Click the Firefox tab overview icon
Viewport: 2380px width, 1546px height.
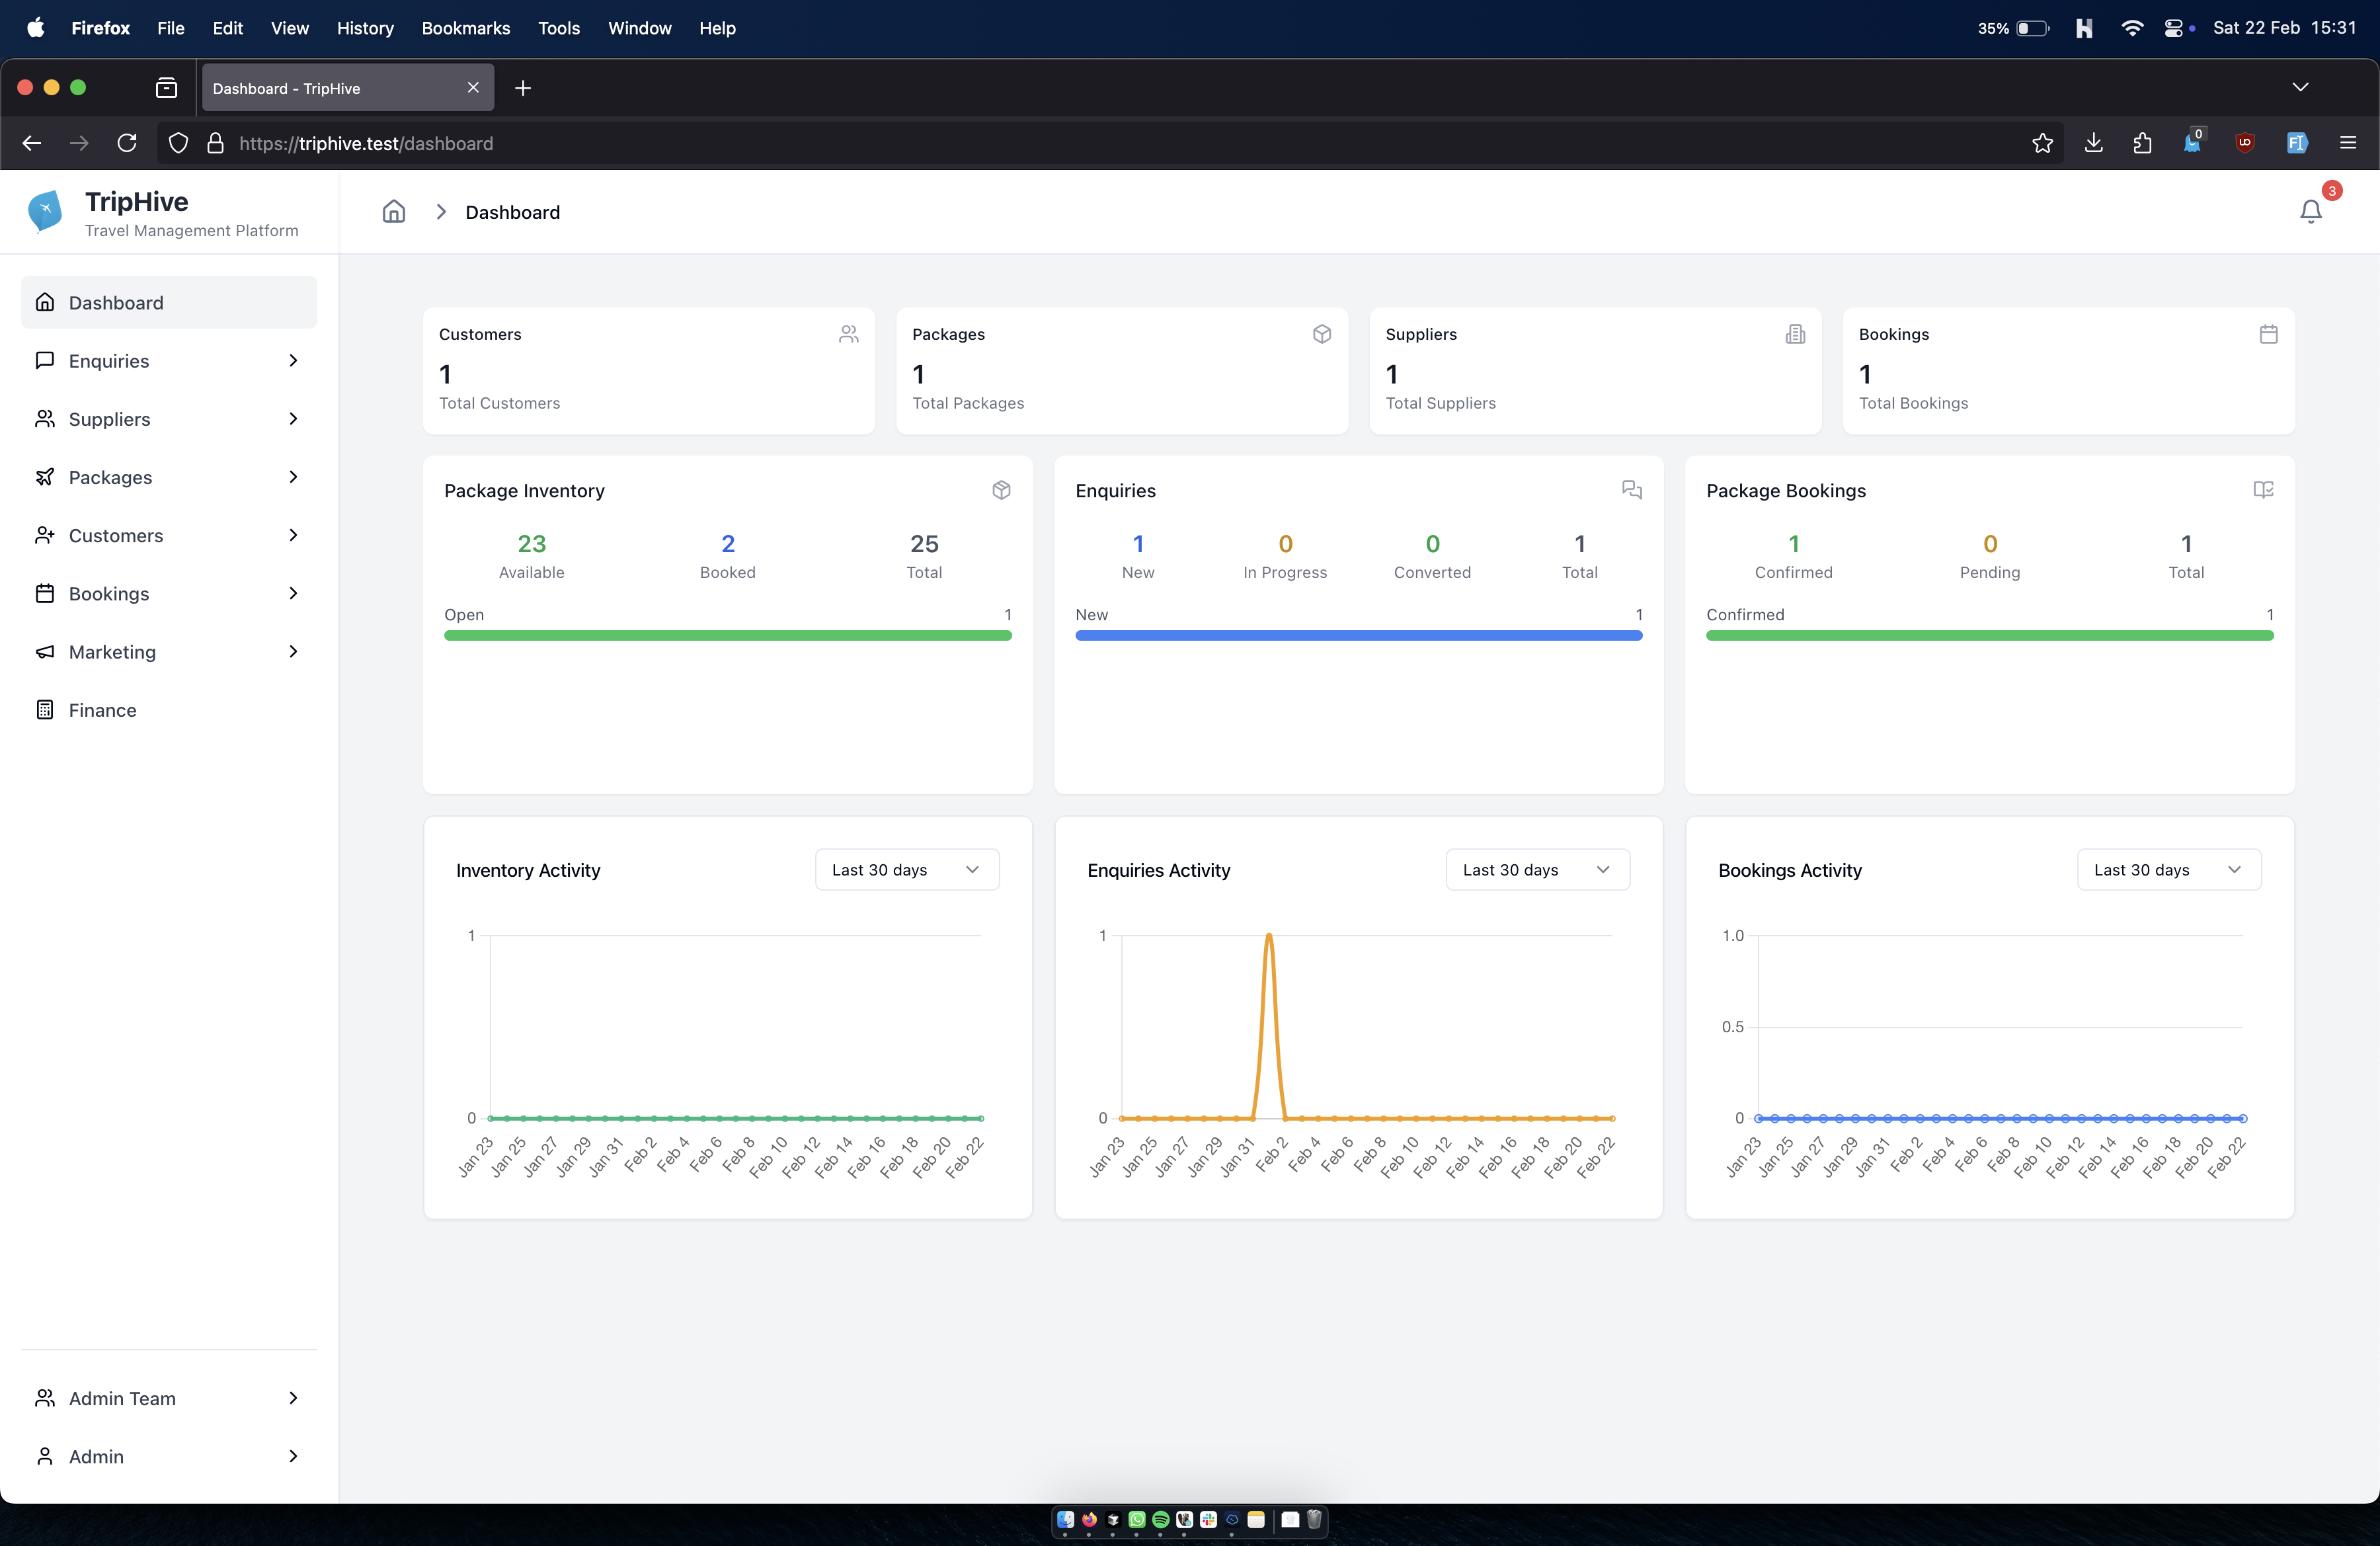(167, 88)
